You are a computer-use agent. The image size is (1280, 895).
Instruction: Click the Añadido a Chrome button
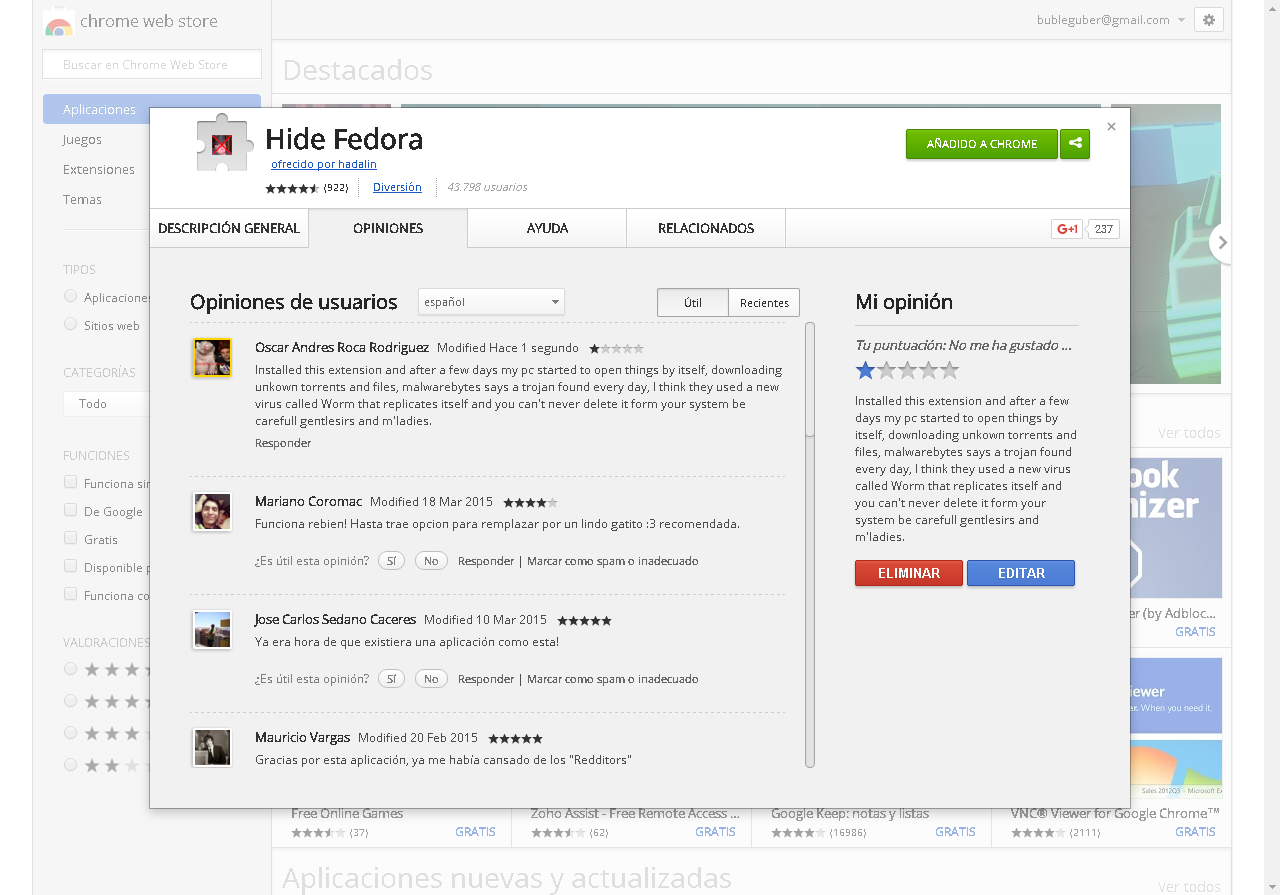coord(982,144)
